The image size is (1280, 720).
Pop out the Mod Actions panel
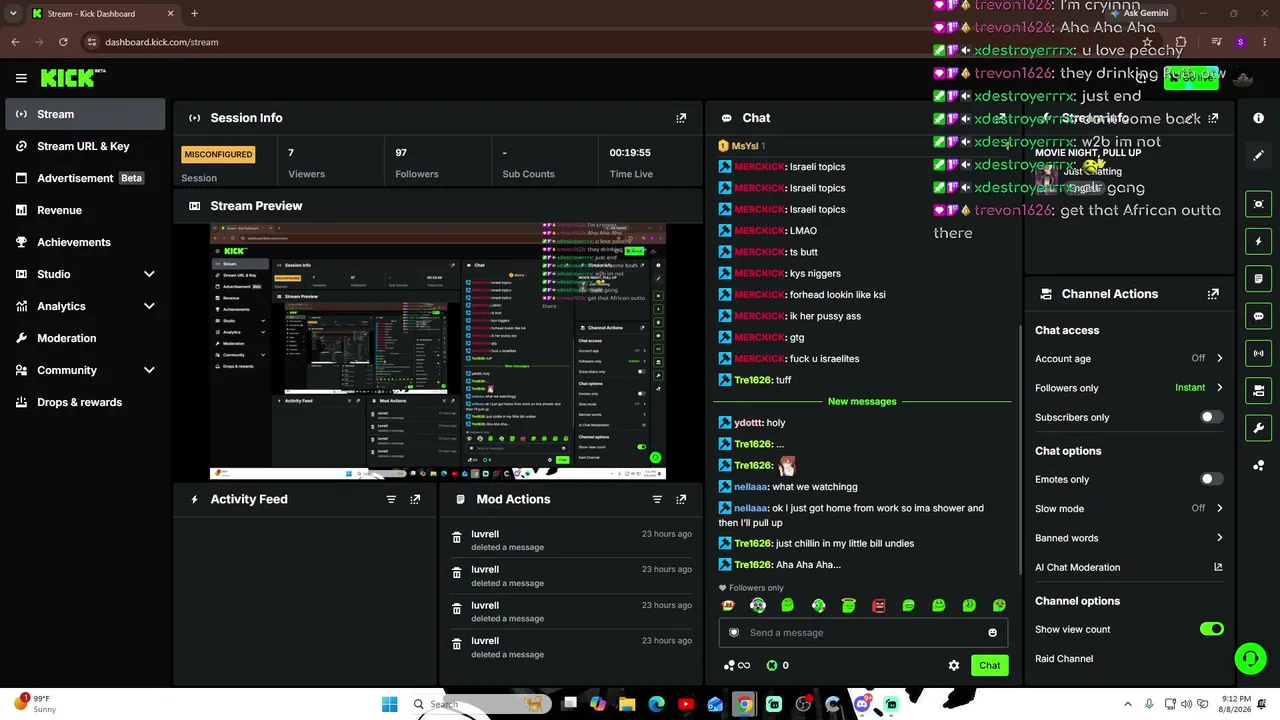coord(681,499)
